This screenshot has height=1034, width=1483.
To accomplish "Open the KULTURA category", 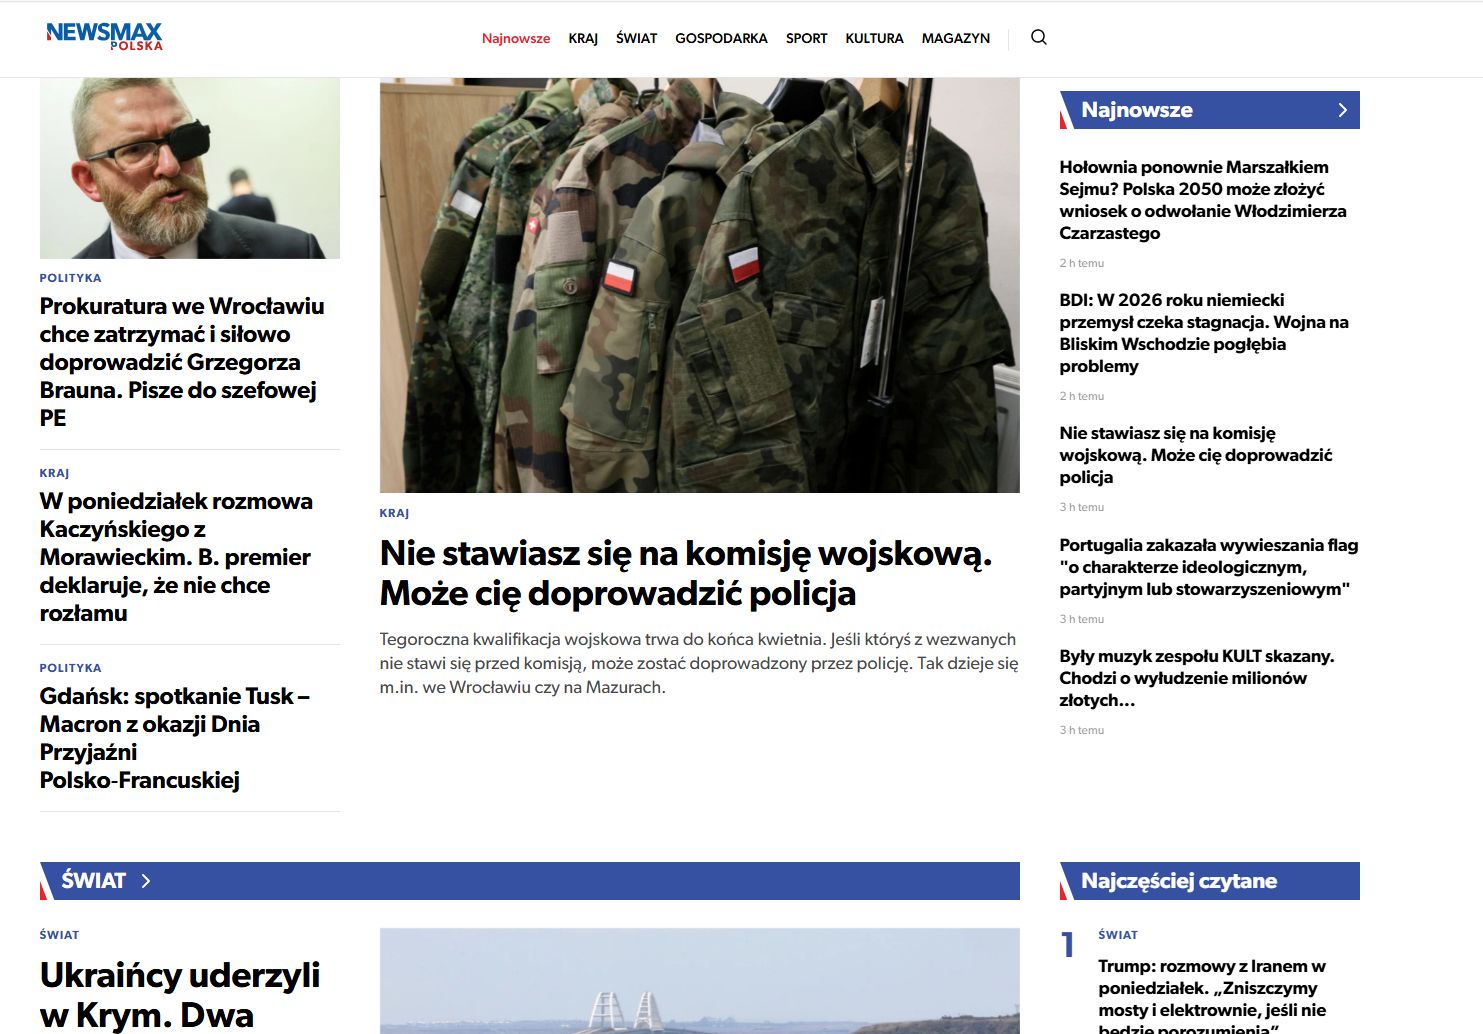I will (x=874, y=38).
